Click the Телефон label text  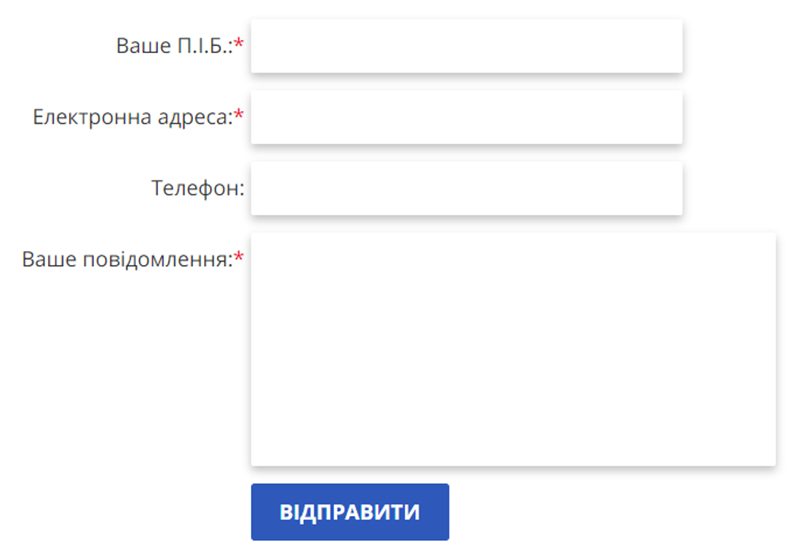197,188
